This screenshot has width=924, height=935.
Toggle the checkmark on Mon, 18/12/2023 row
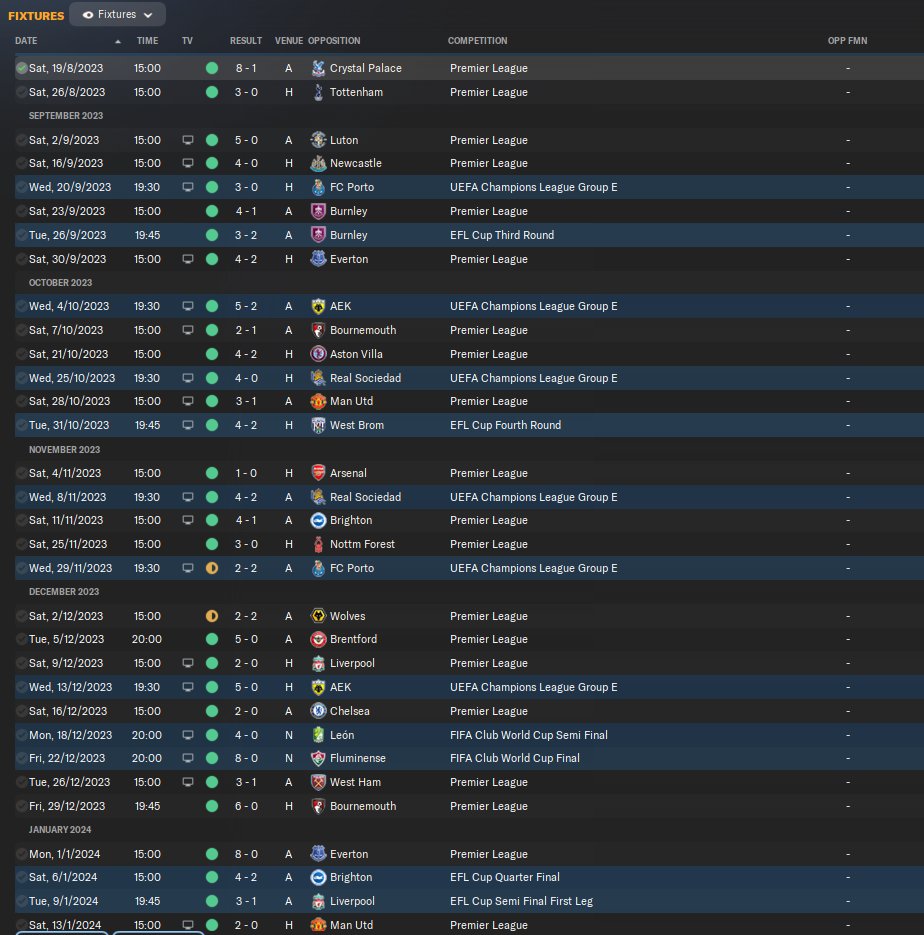(x=21, y=735)
